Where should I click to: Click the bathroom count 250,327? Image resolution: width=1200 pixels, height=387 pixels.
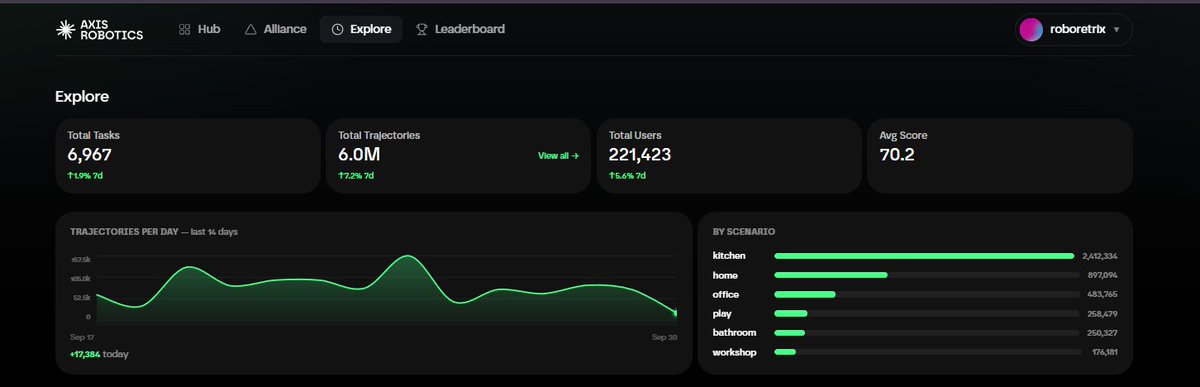(x=1103, y=332)
